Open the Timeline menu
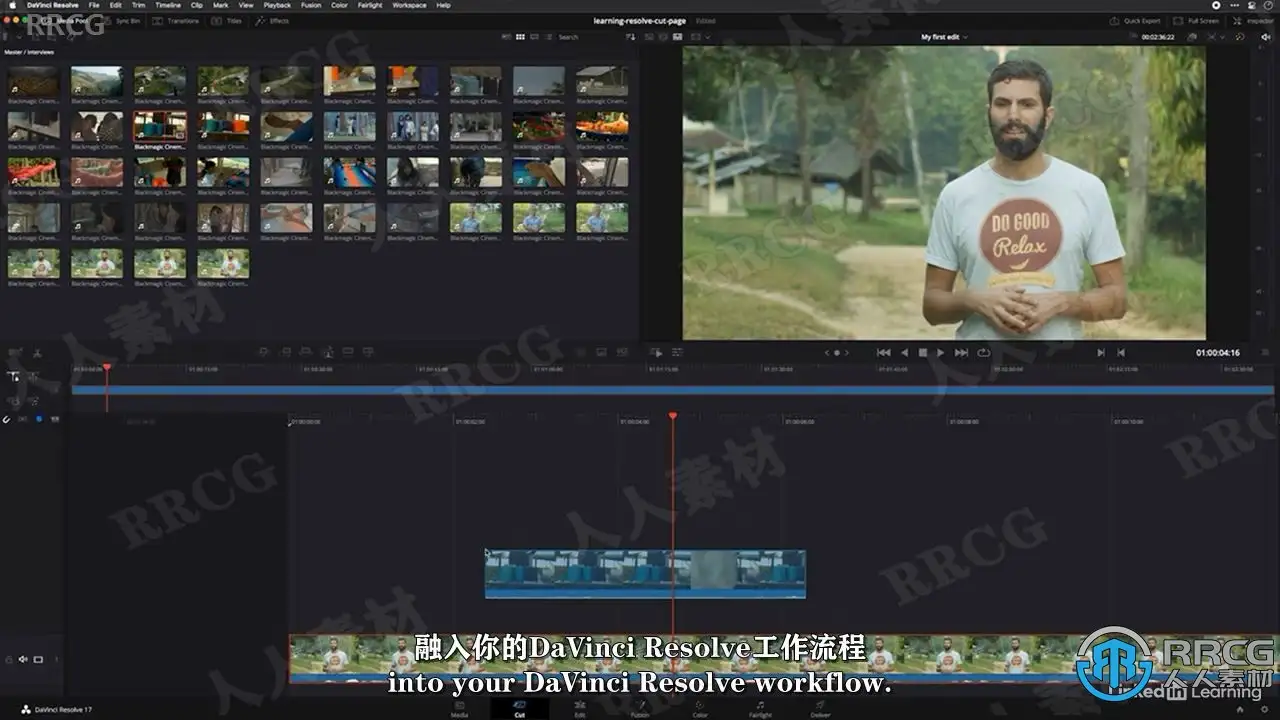 168,5
